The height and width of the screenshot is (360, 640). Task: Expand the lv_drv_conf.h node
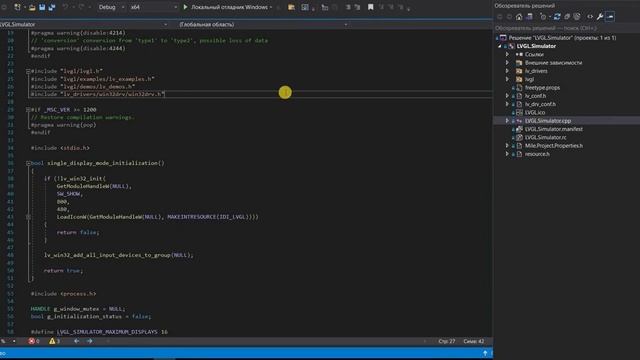point(507,104)
